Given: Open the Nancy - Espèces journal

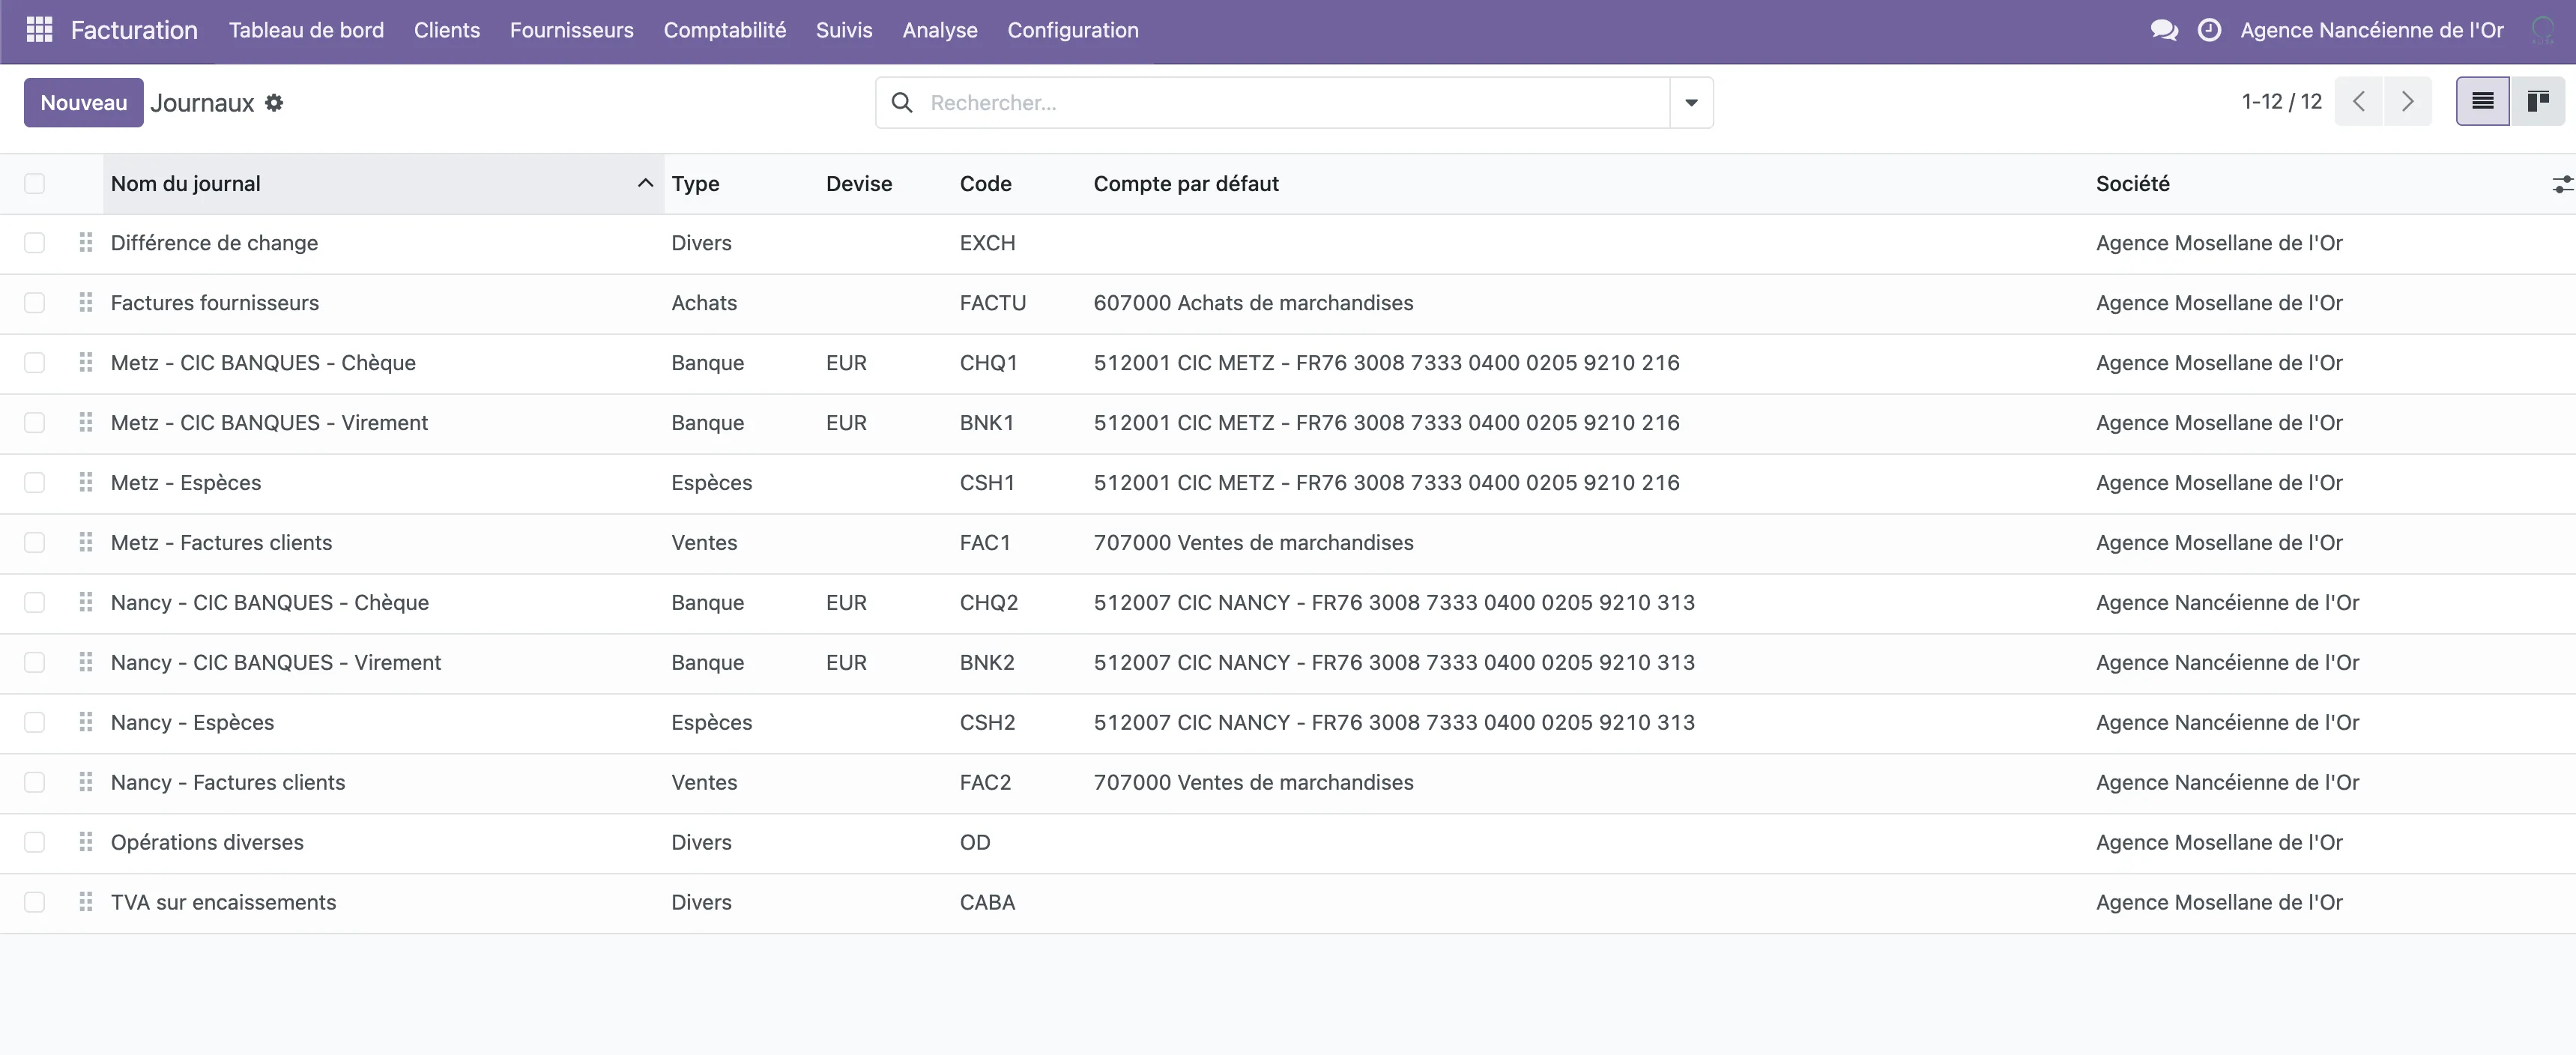Looking at the screenshot, I should pos(192,723).
